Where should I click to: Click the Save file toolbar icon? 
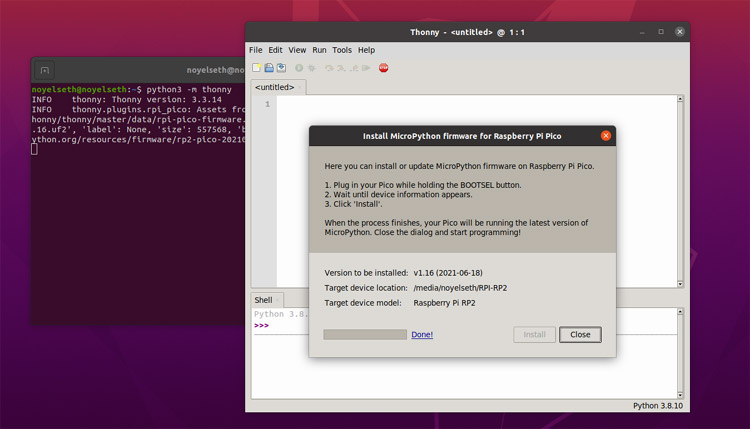(x=281, y=67)
